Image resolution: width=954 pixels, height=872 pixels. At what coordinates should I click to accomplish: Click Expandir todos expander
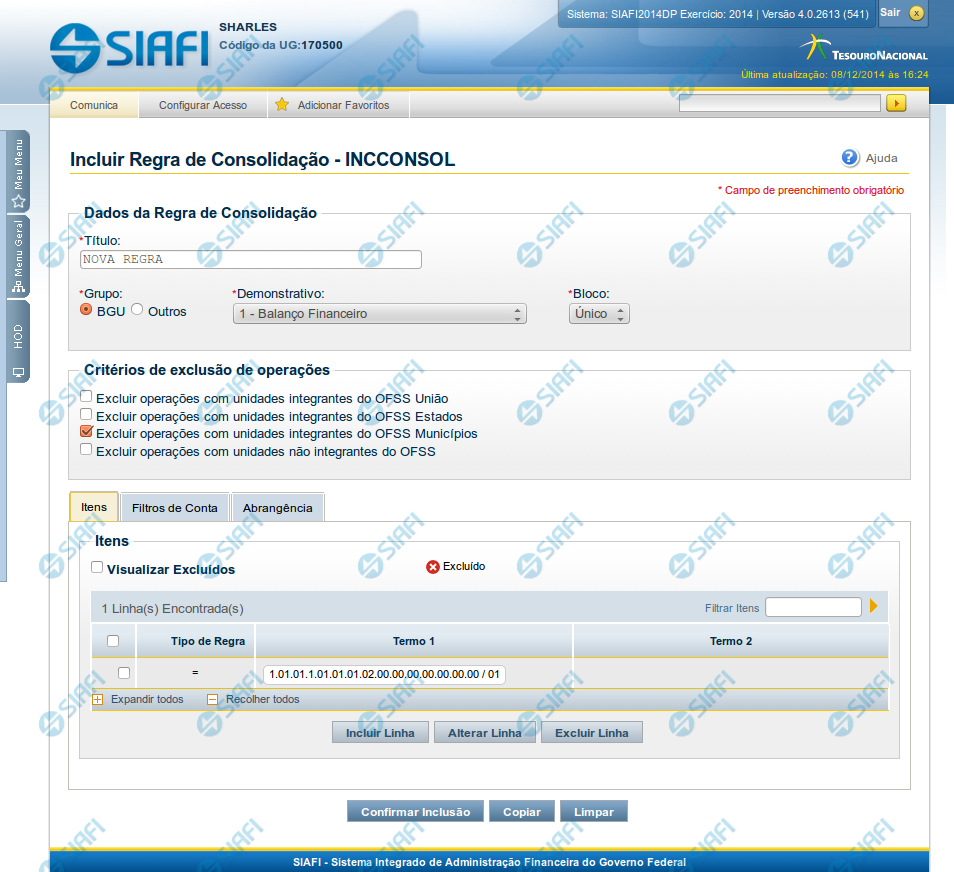coord(98,700)
